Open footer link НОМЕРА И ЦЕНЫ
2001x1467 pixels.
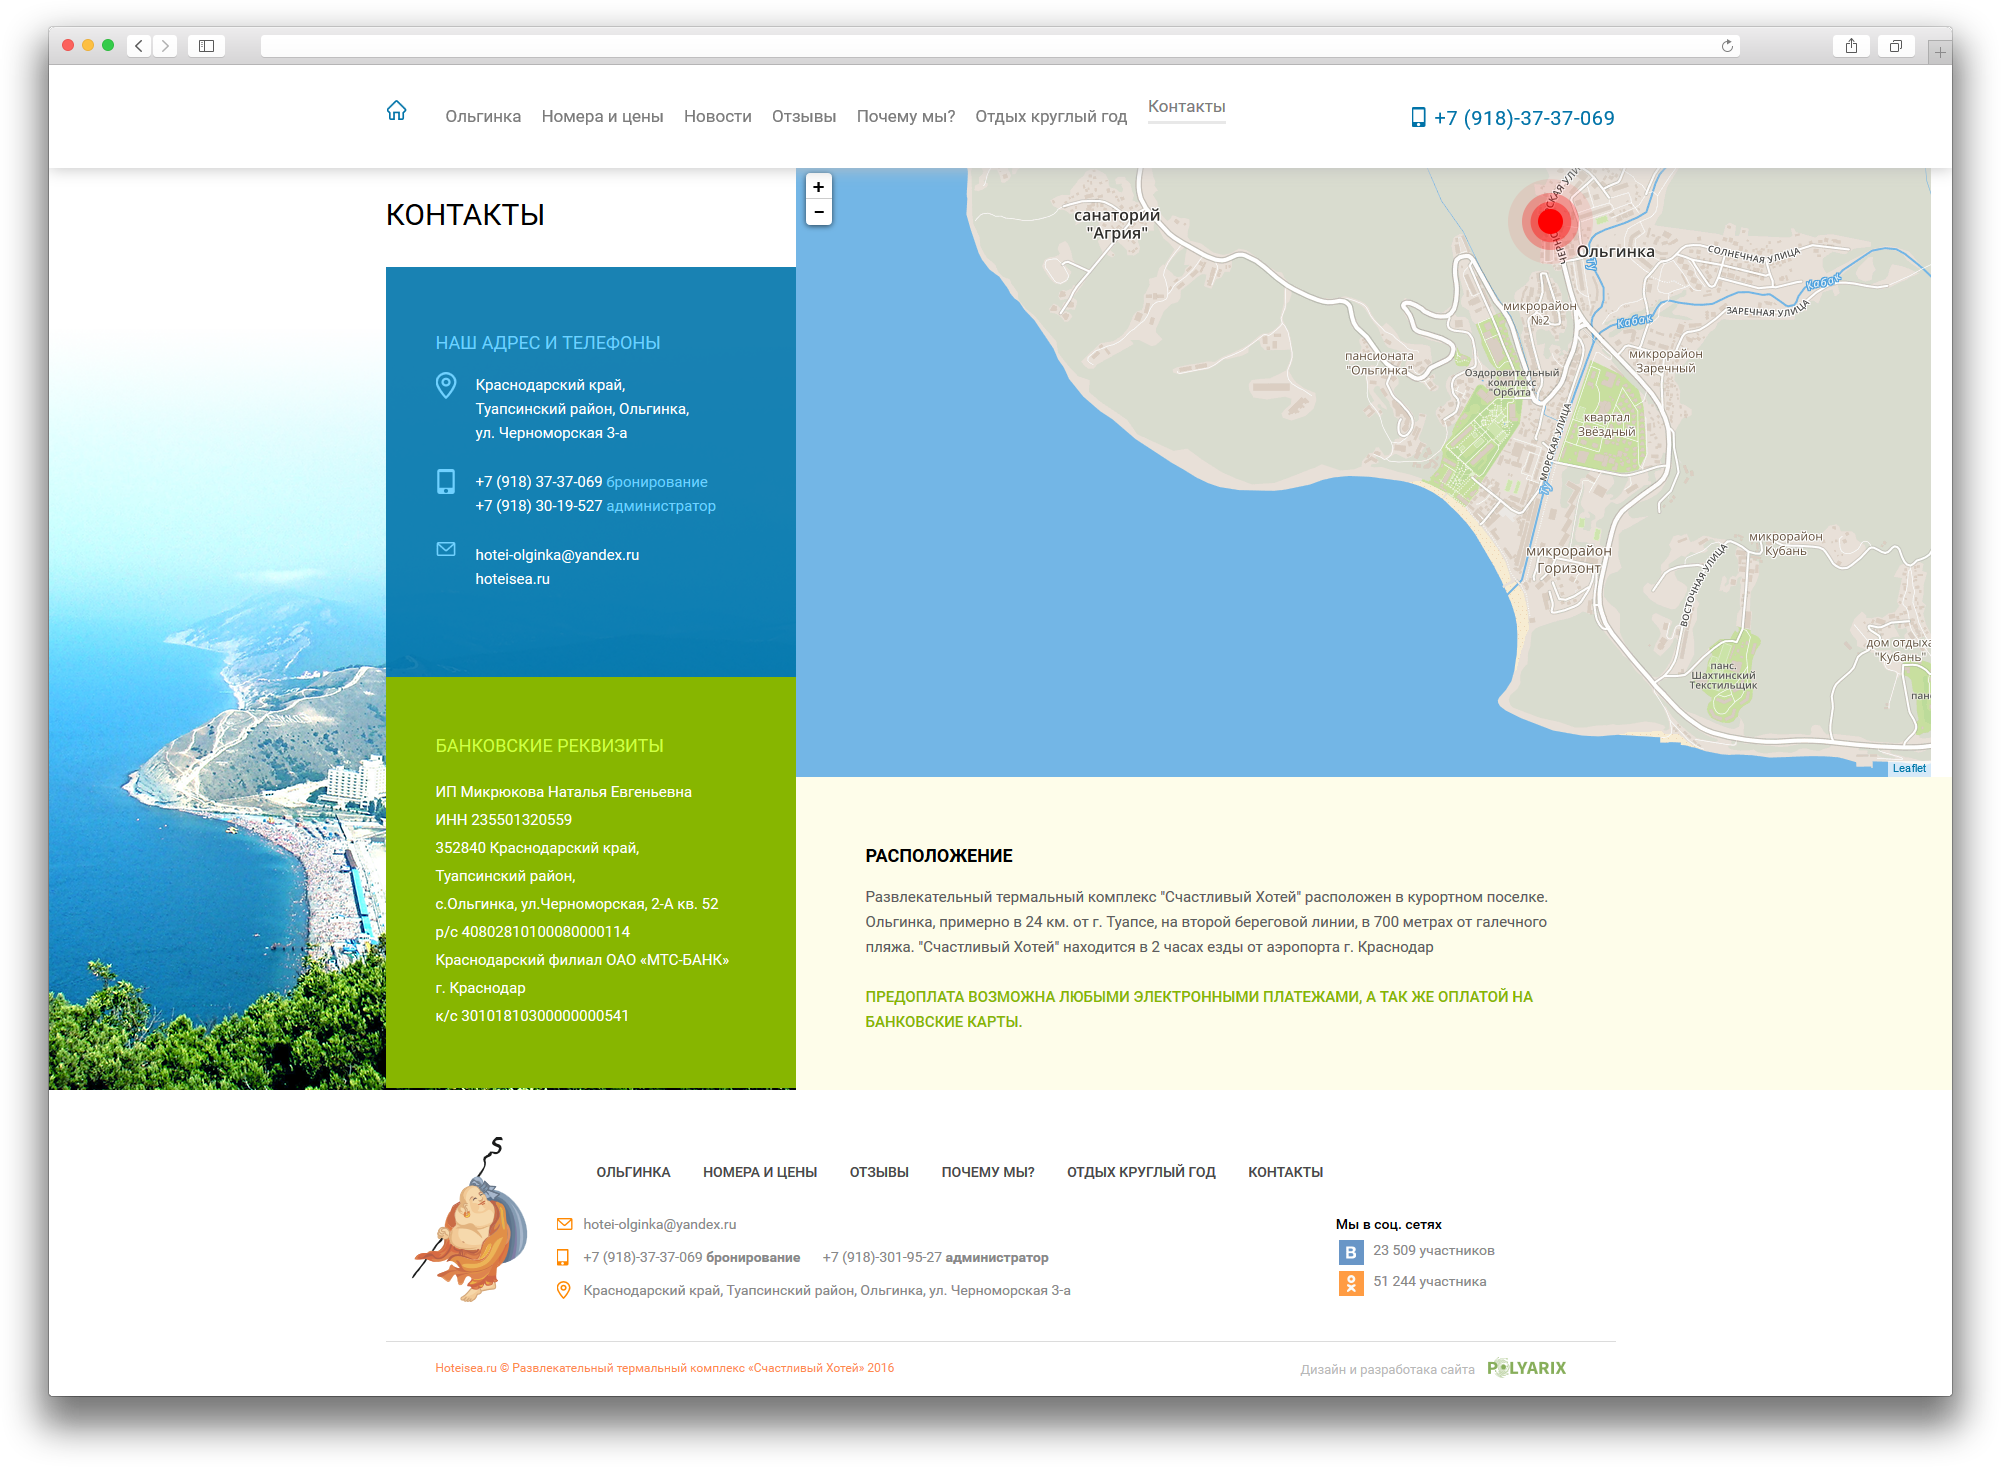point(760,1172)
